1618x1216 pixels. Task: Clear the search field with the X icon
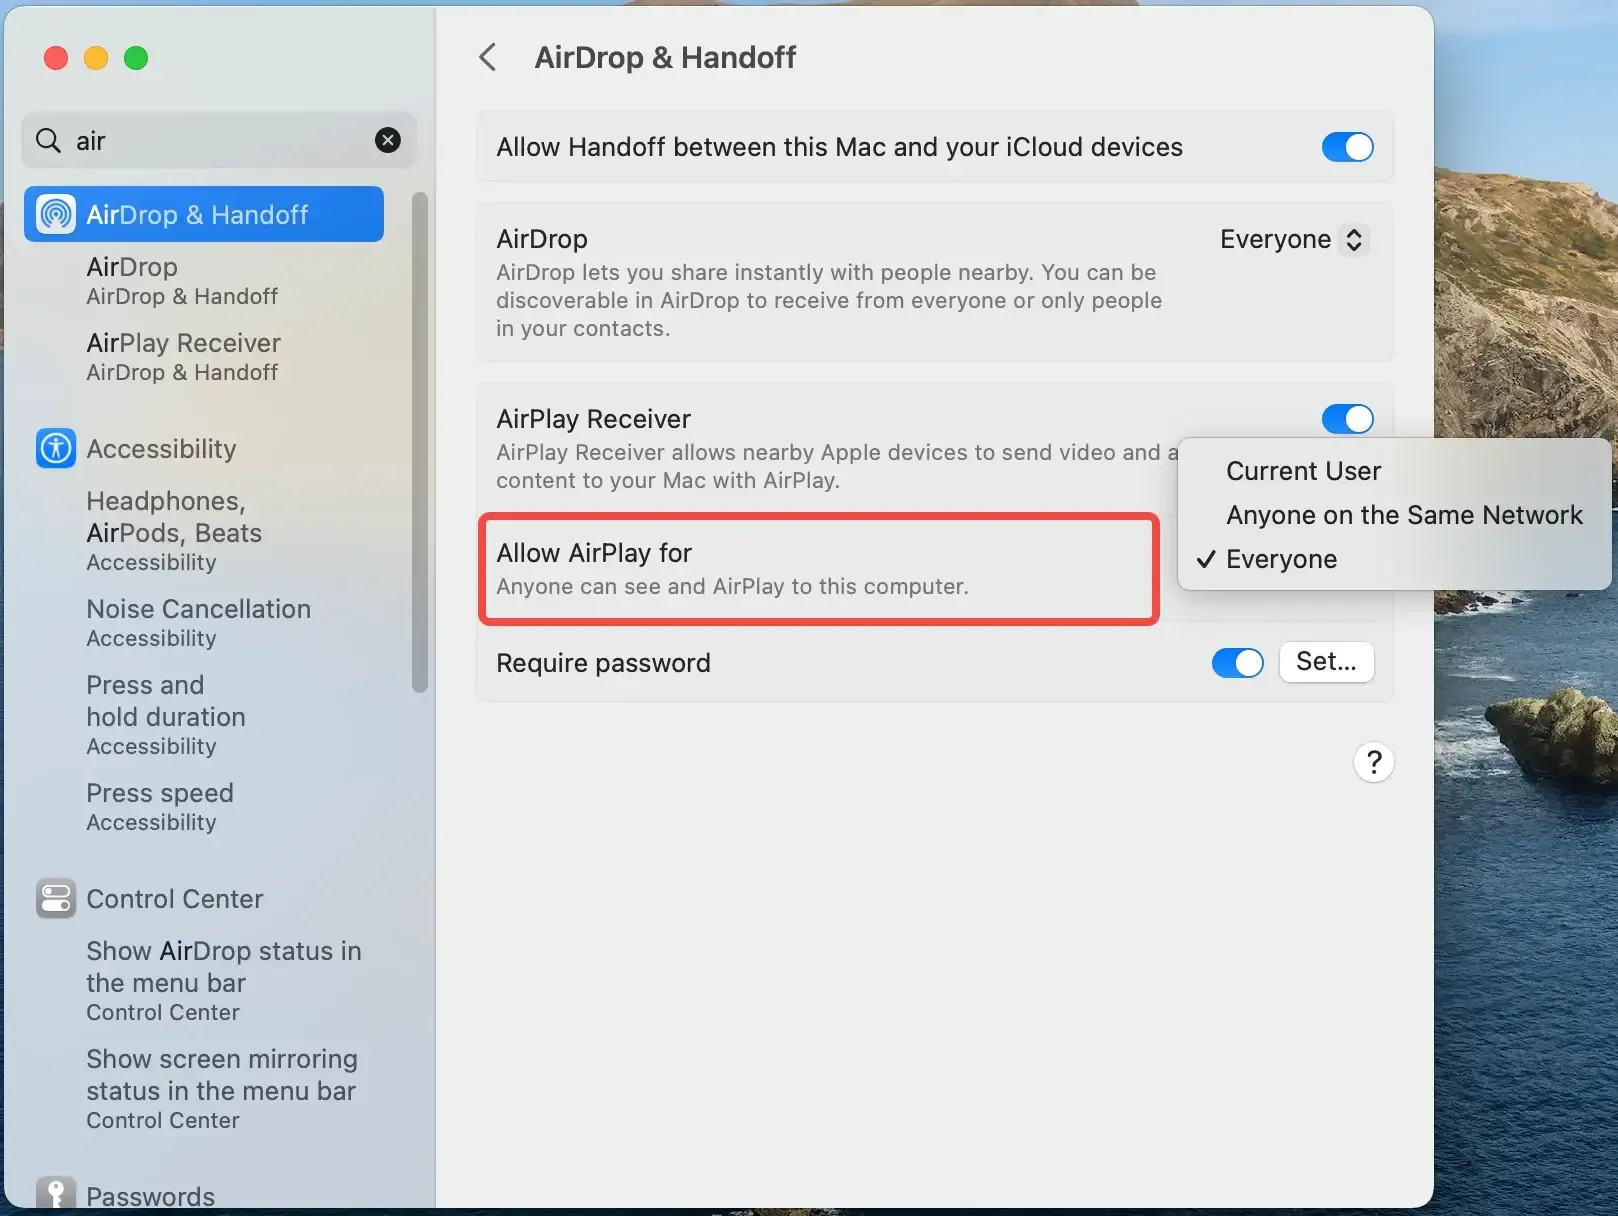pyautogui.click(x=388, y=140)
